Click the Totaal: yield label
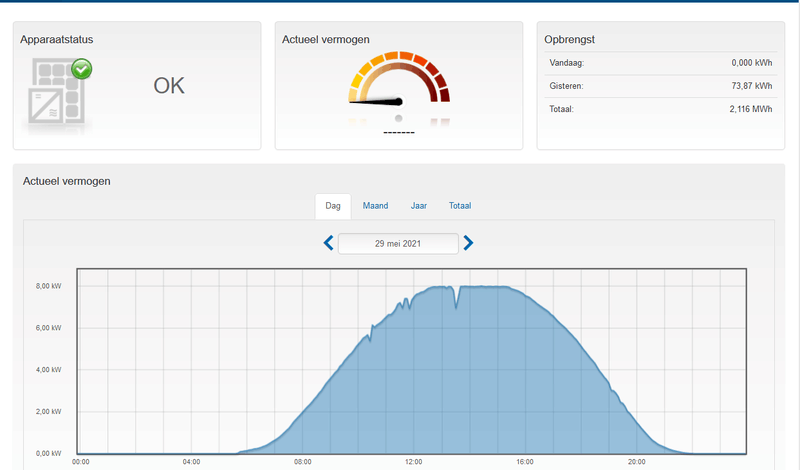This screenshot has width=800, height=470. pos(561,109)
